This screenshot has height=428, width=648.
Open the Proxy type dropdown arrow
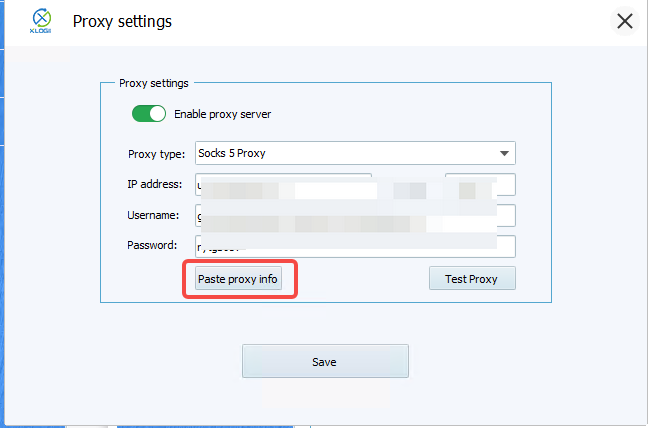[x=505, y=153]
